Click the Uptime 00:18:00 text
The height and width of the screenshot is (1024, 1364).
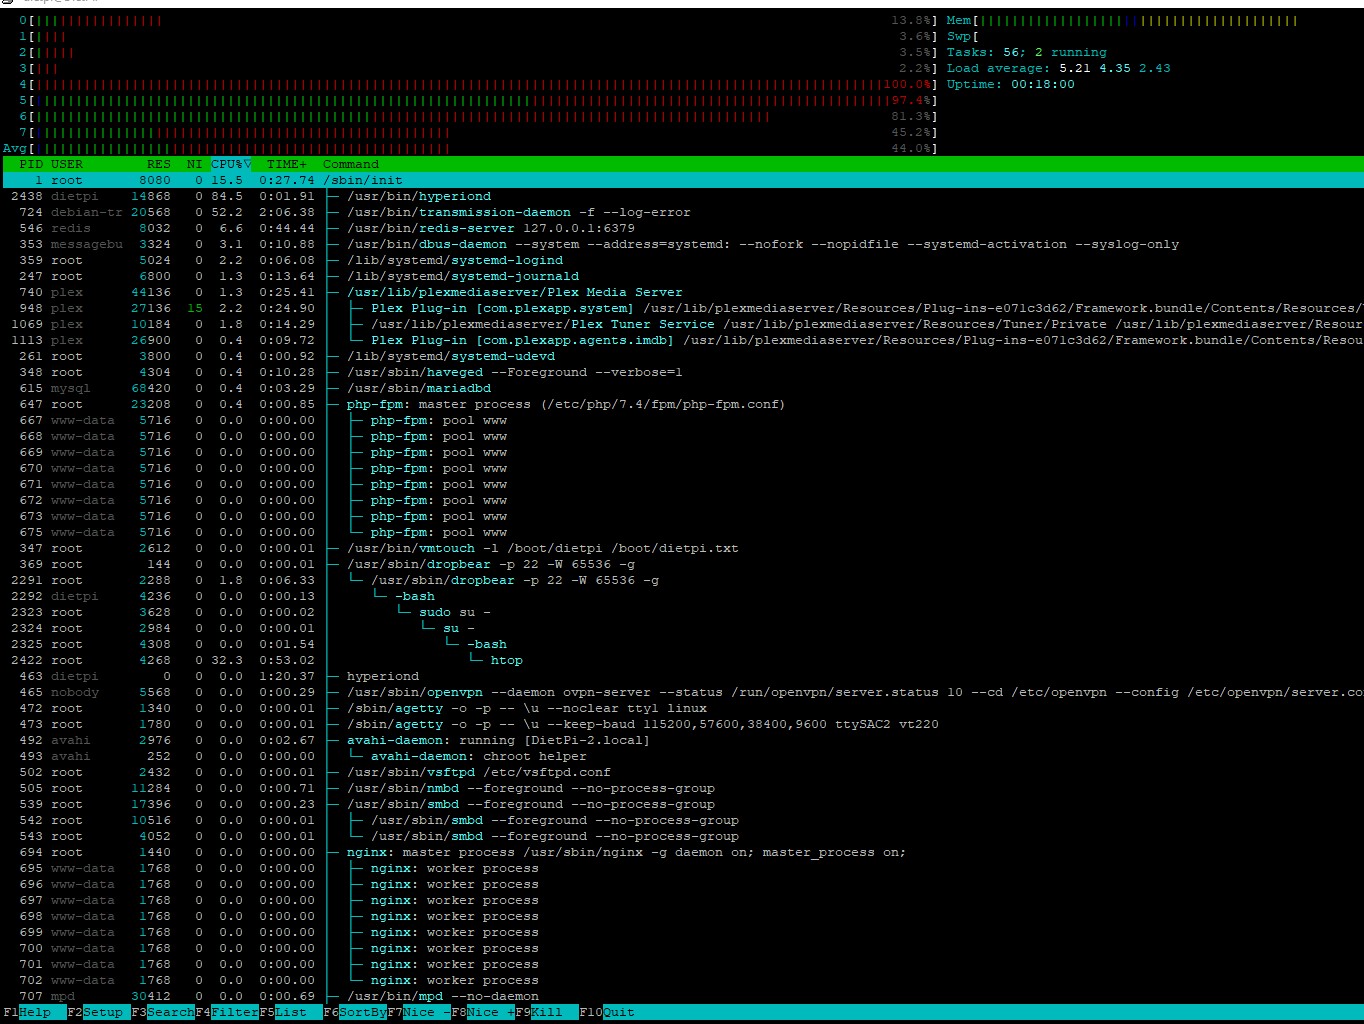tap(1010, 84)
